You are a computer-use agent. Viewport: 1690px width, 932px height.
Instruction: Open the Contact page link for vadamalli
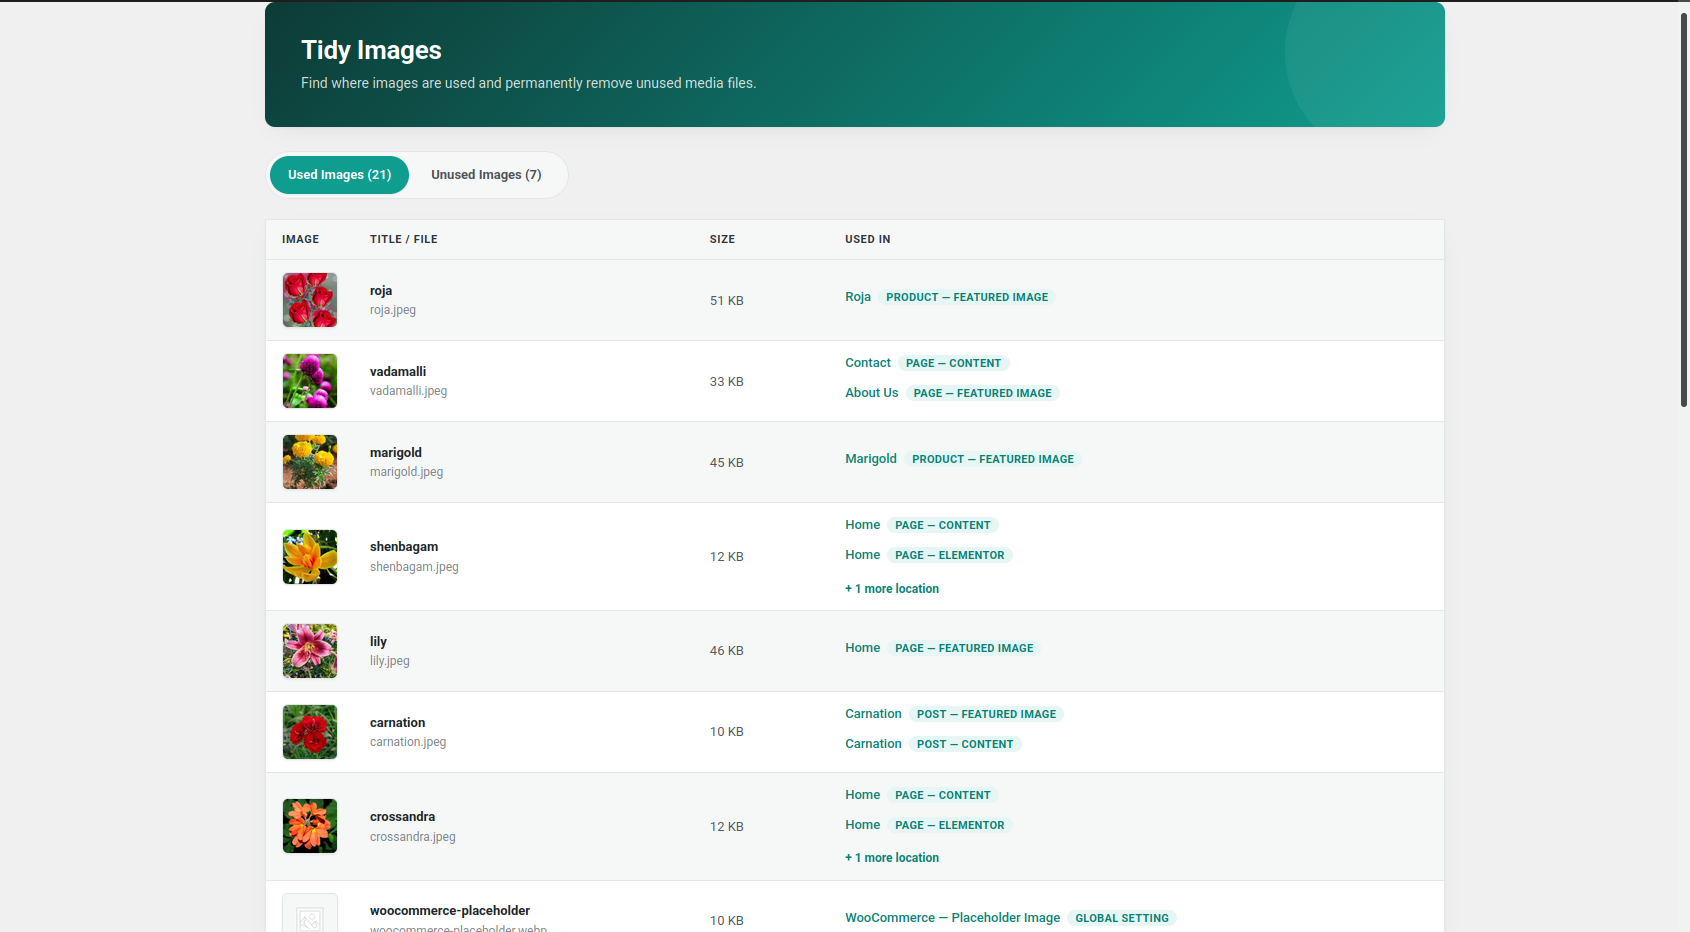coord(868,363)
